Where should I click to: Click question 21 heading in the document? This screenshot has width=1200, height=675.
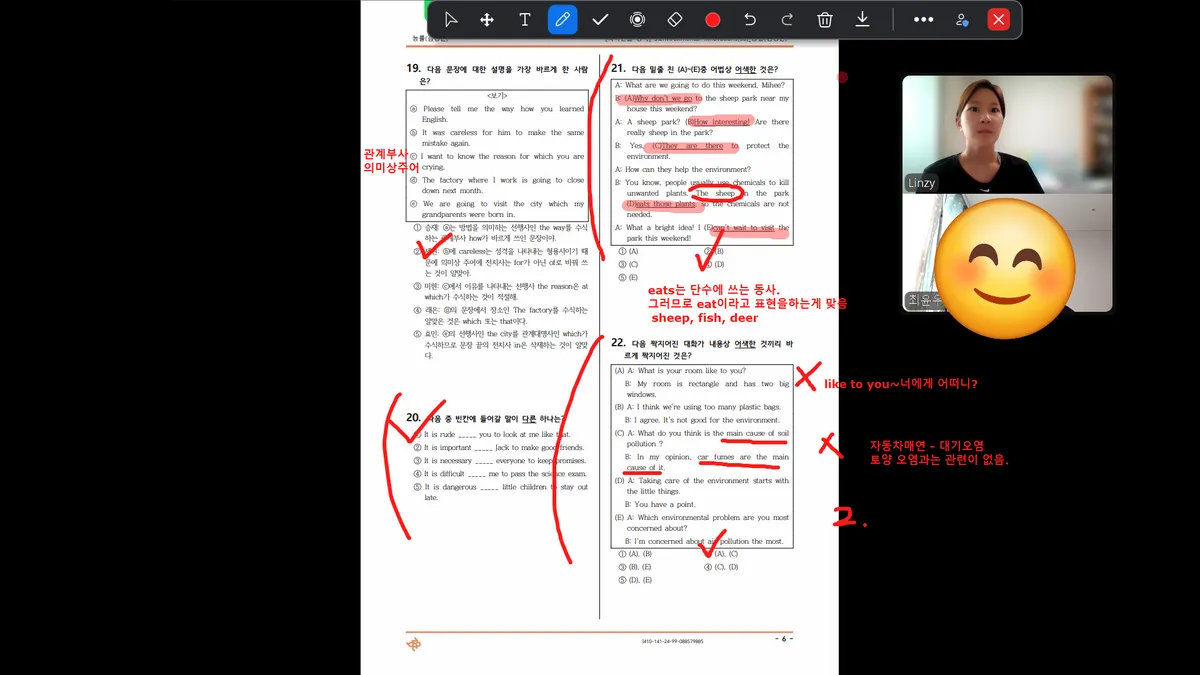700,69
